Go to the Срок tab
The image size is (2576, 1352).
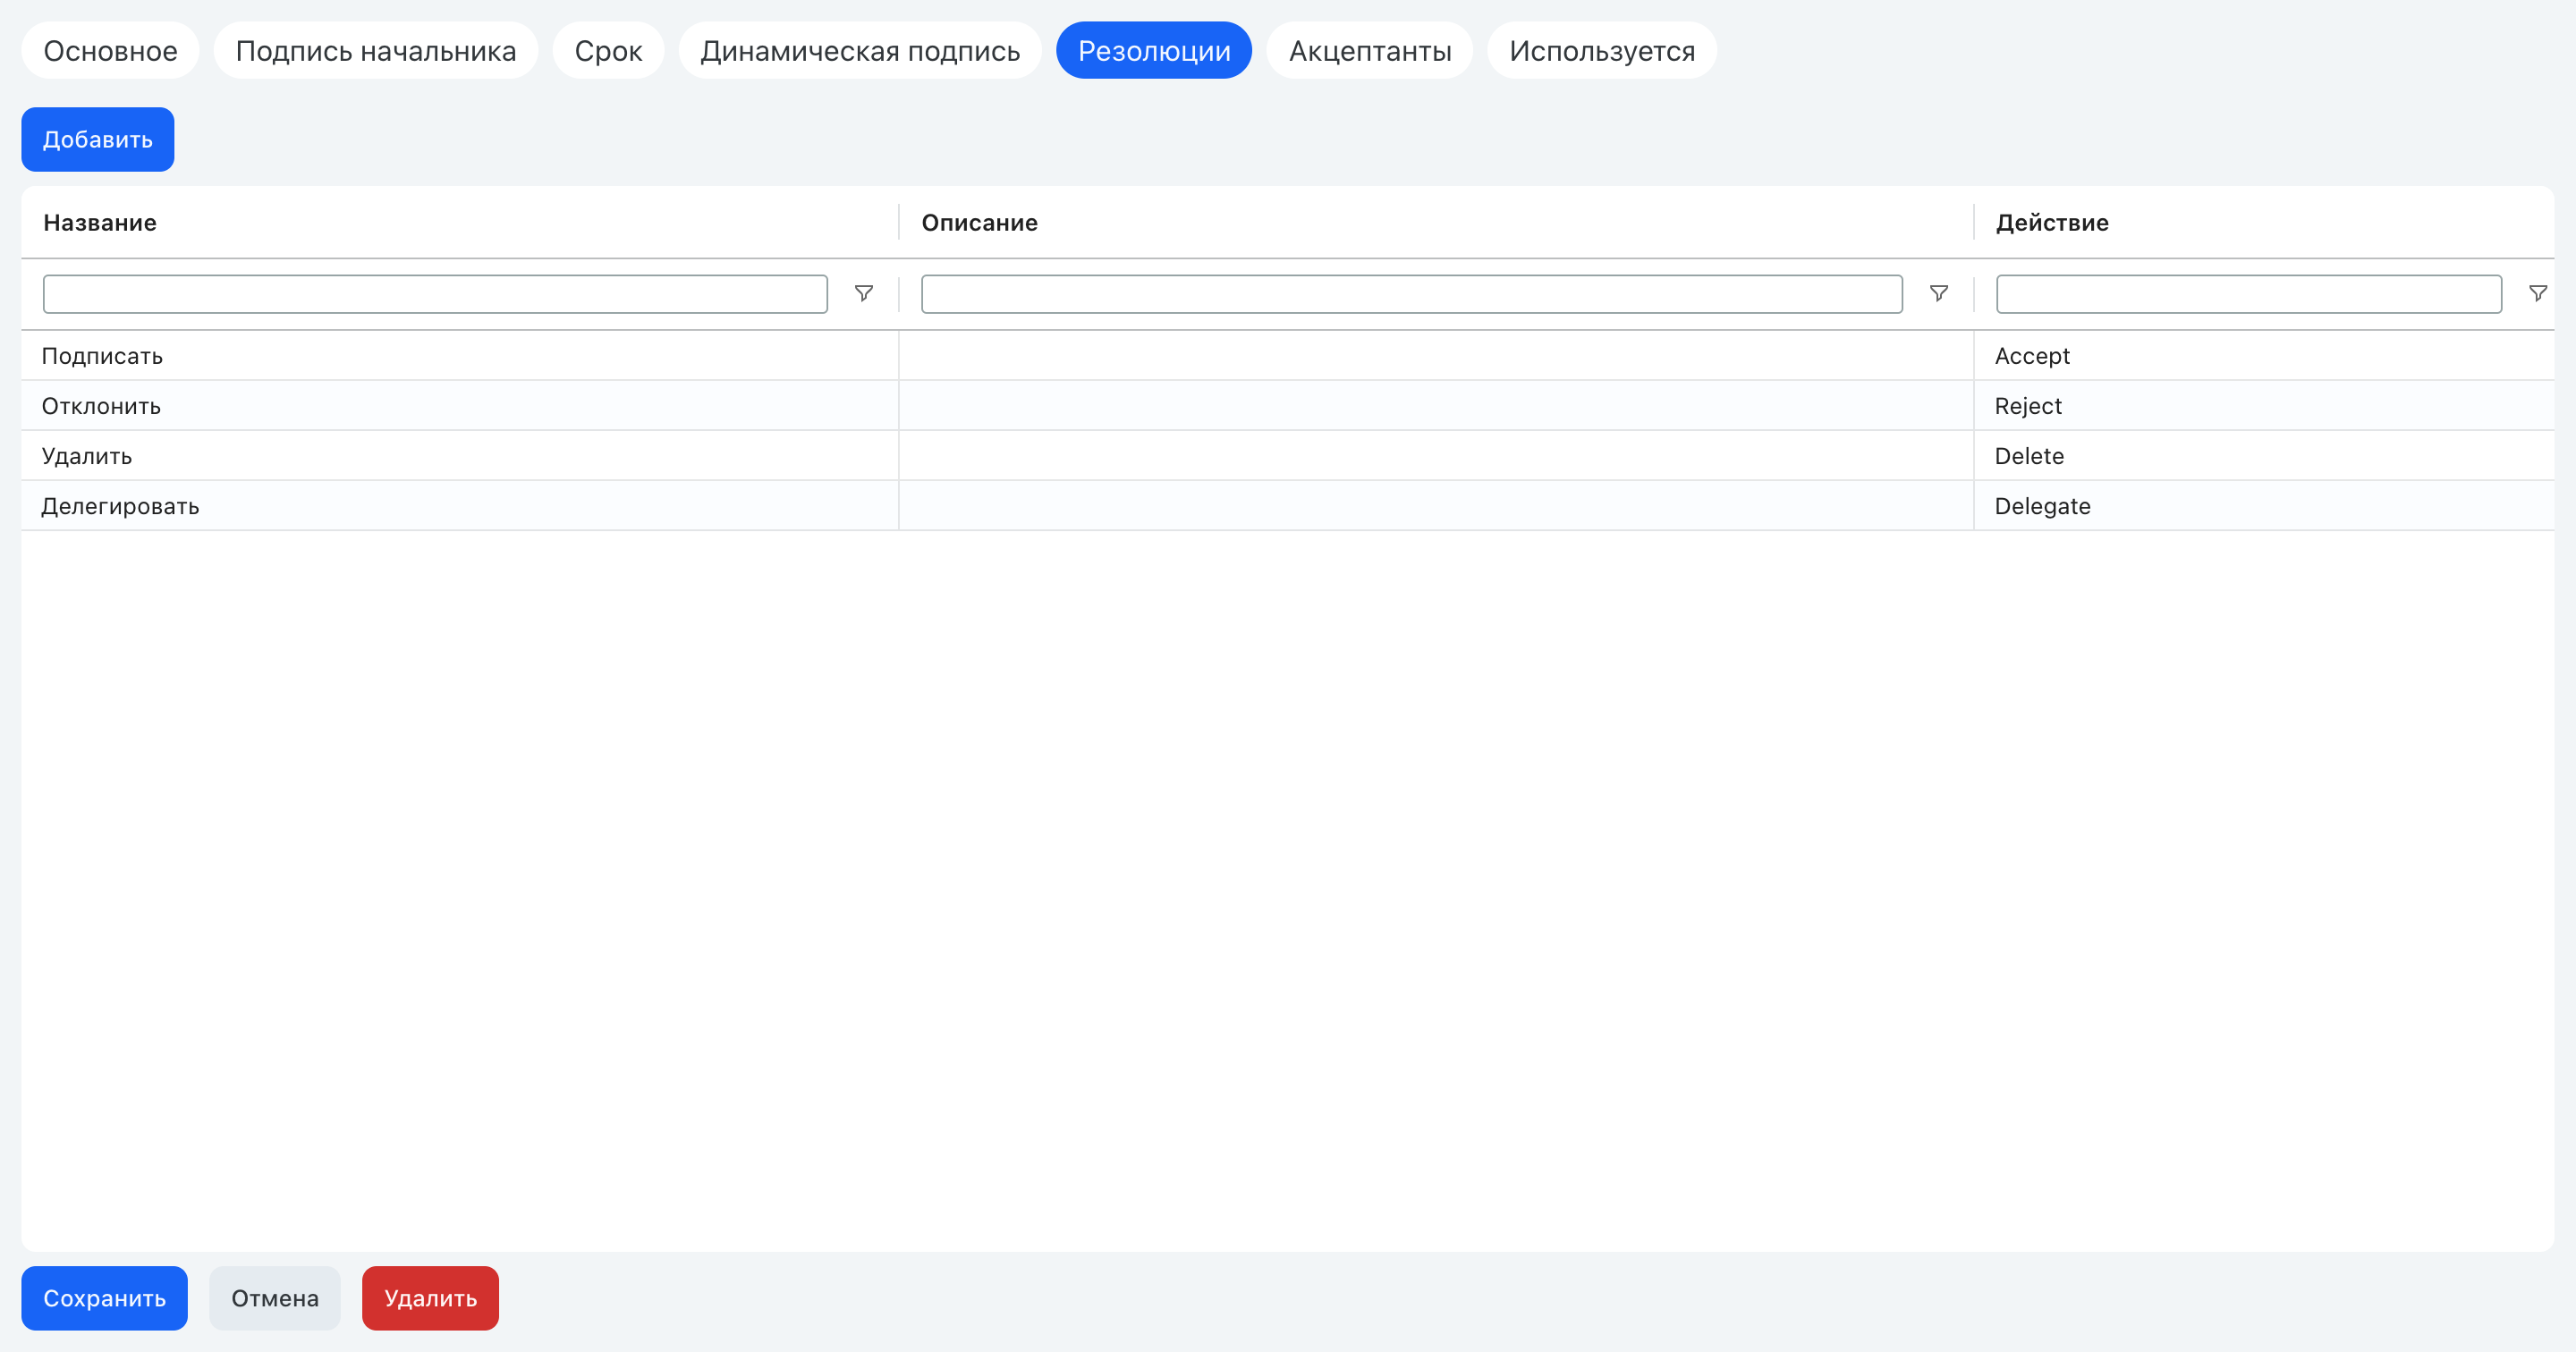(608, 50)
